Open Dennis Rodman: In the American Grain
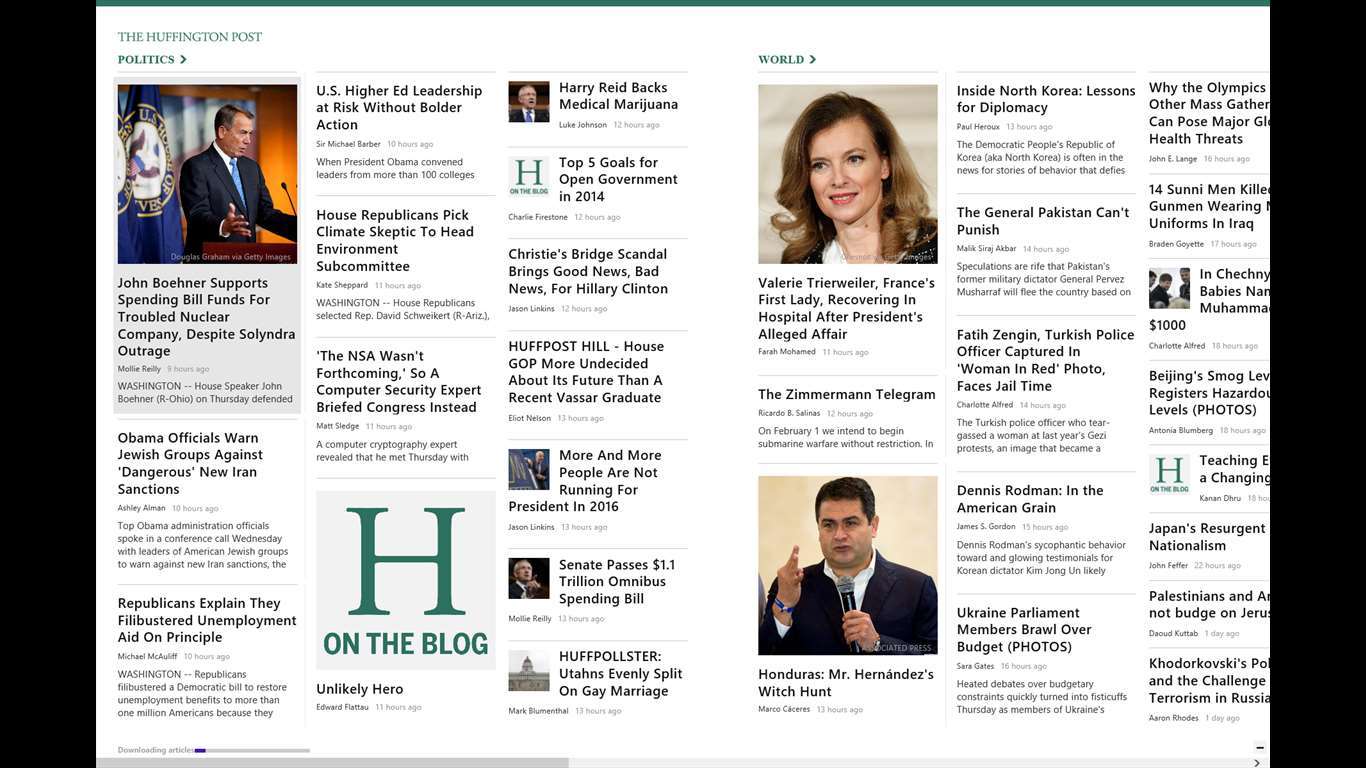The height and width of the screenshot is (768, 1366). point(1029,498)
